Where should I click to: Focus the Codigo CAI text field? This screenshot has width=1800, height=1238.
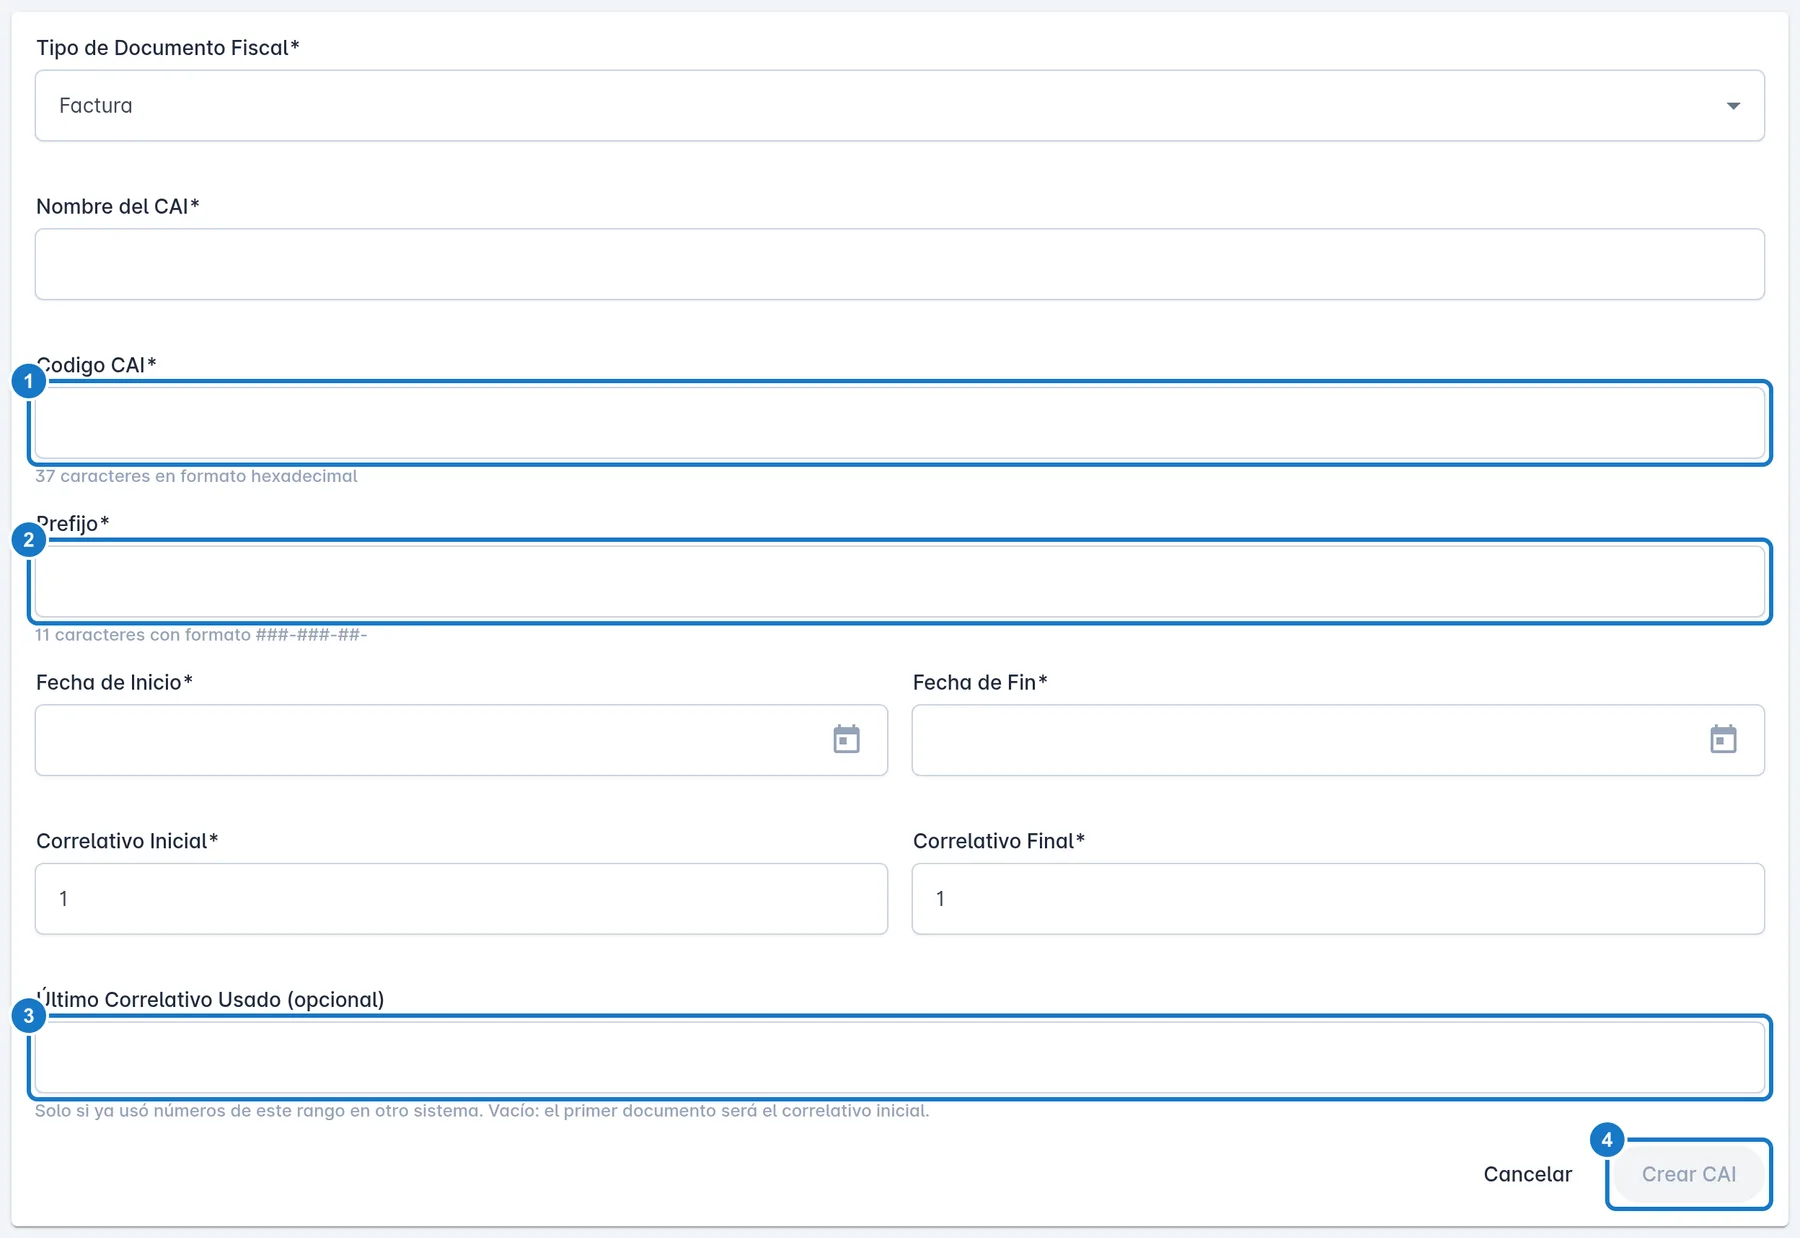click(x=900, y=423)
